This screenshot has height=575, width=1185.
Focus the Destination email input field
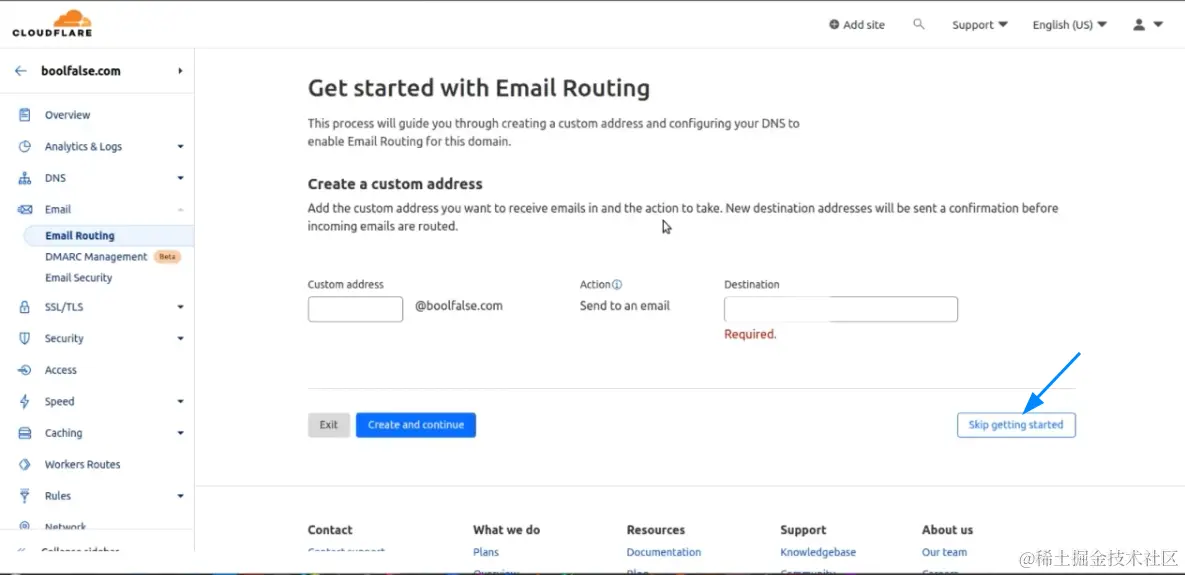[x=840, y=309]
